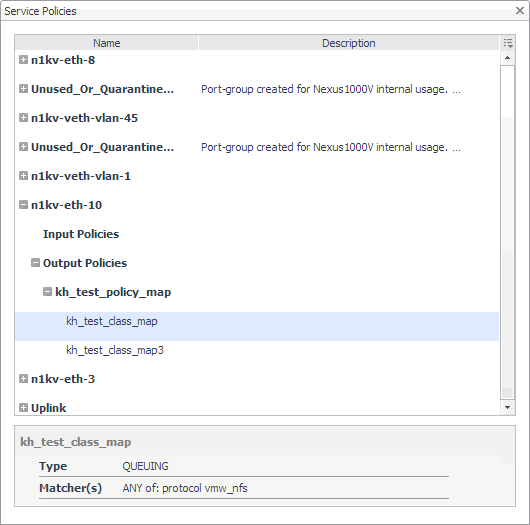Collapse the kh_test_policy_map node
530x525 pixels.
coord(47,292)
